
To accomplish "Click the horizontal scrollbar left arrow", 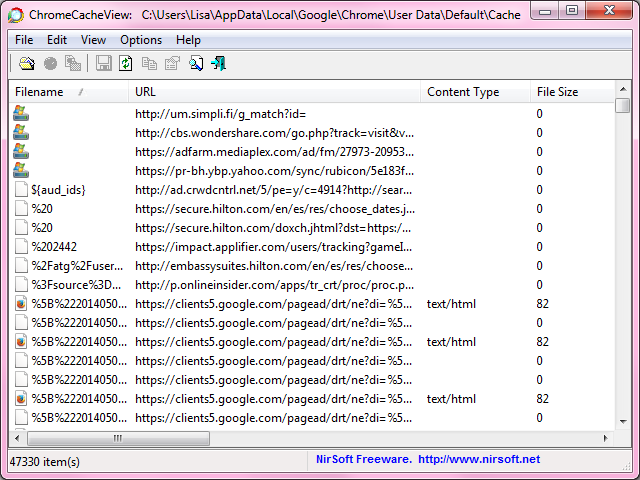I will tap(17, 438).
